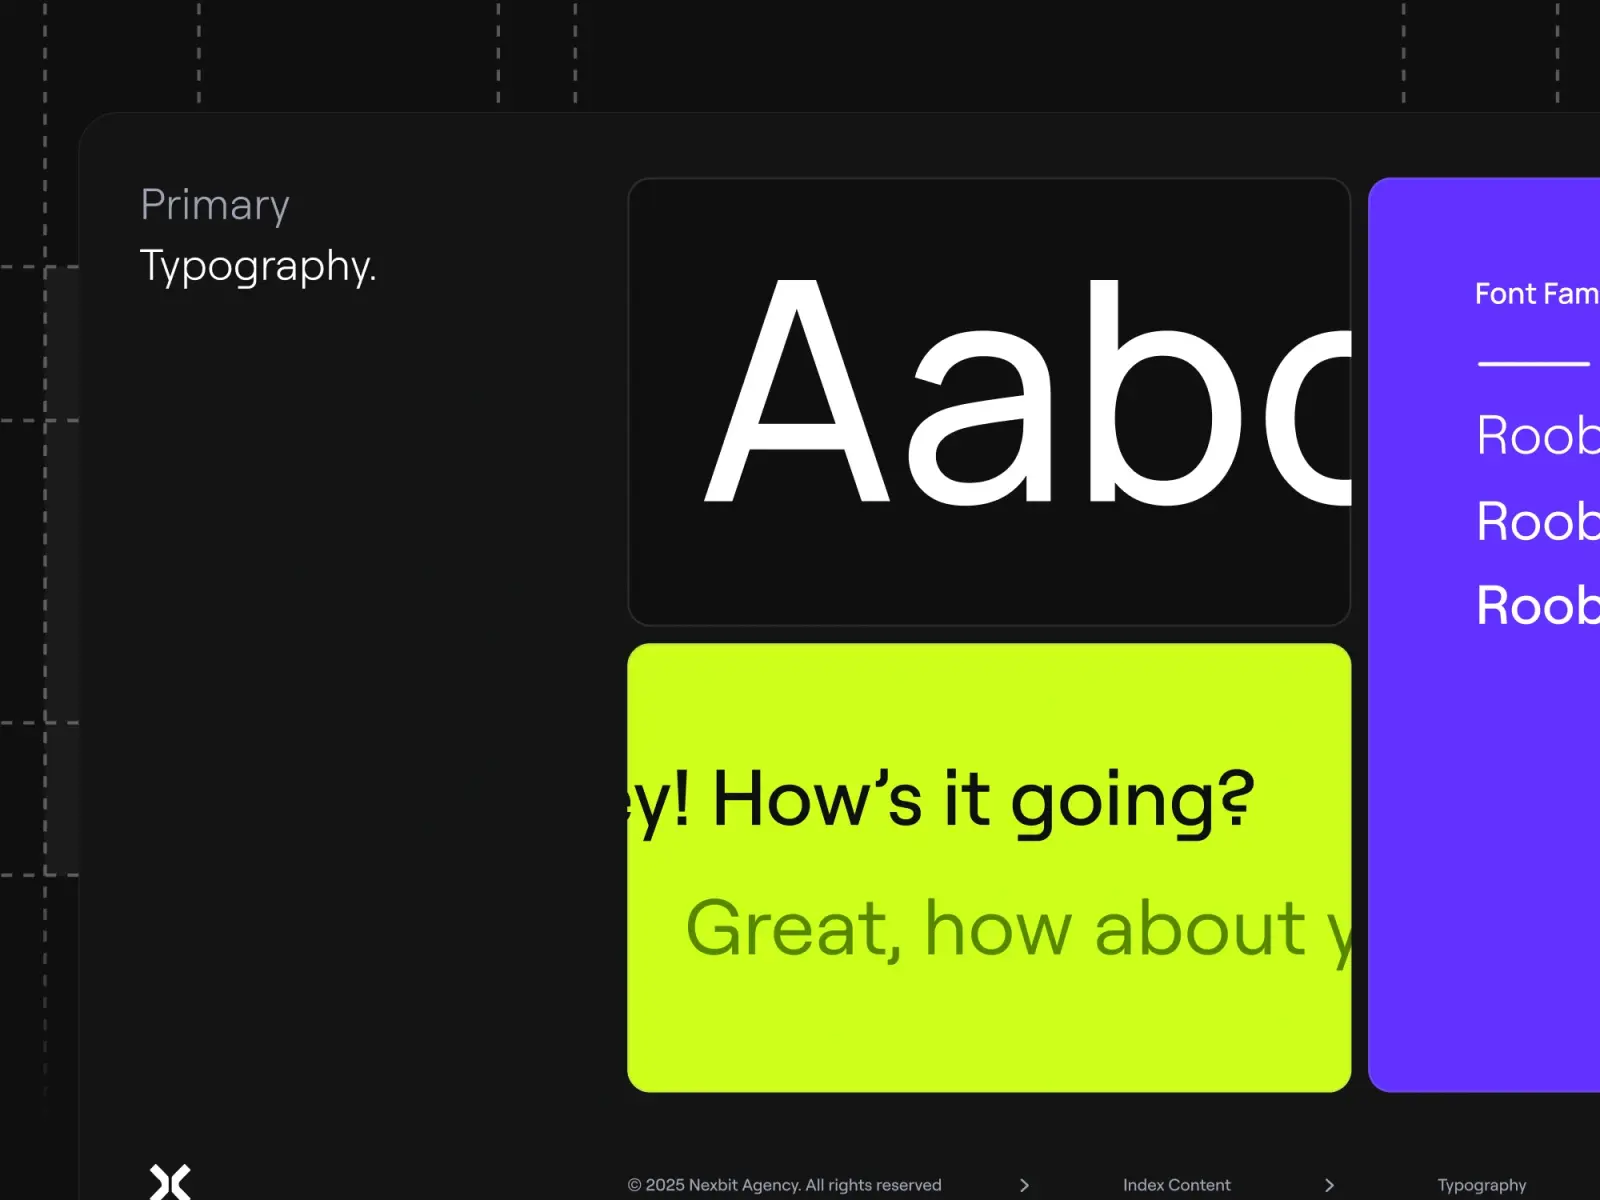The height and width of the screenshot is (1200, 1600).
Task: Choose the regular weight Roobert sample
Action: [1538, 522]
